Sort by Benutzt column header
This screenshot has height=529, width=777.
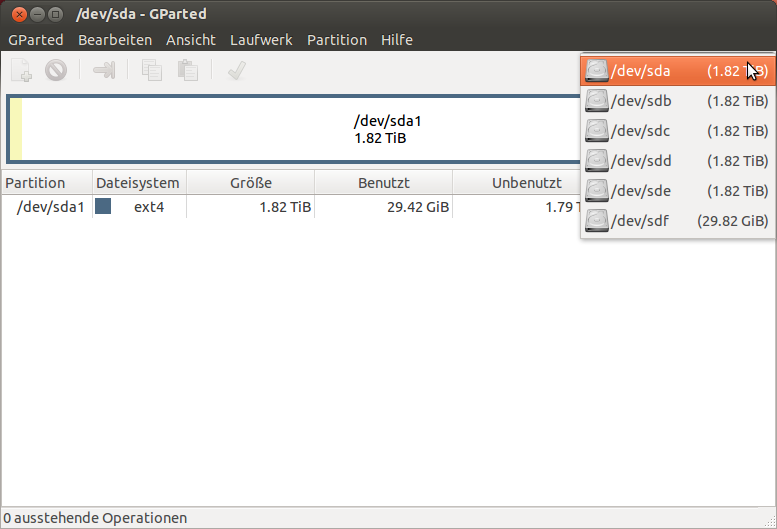384,183
